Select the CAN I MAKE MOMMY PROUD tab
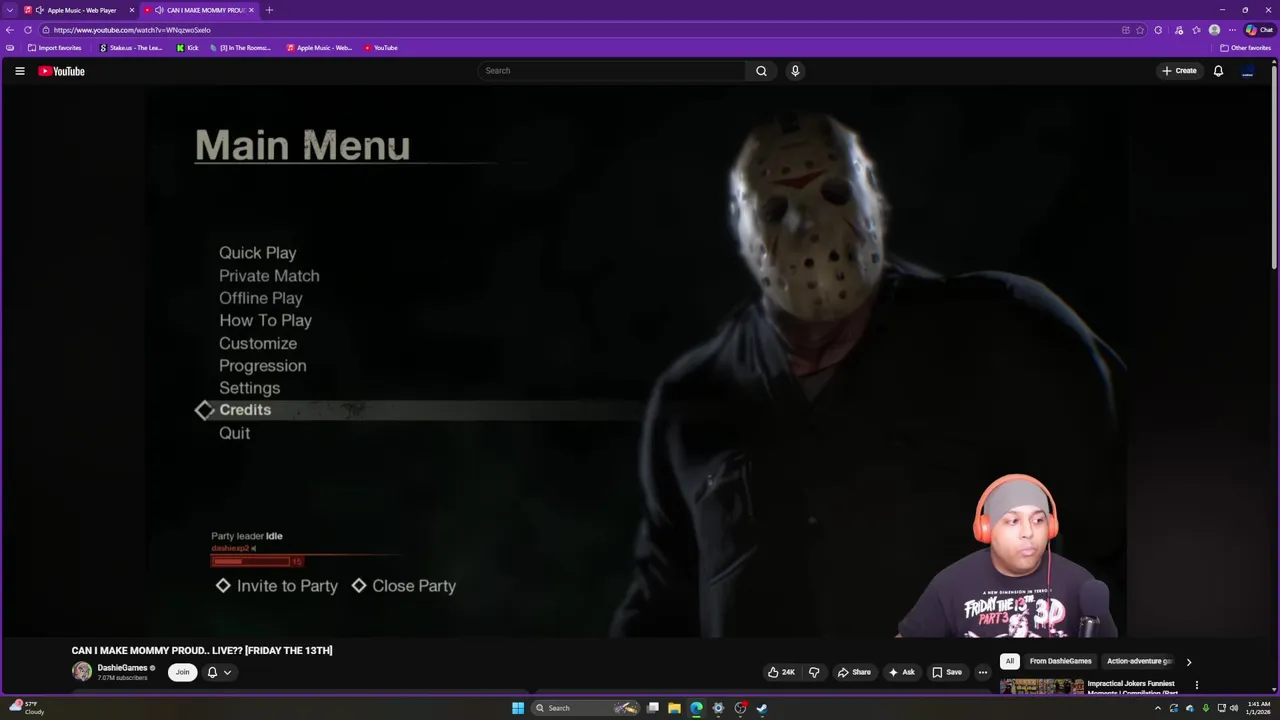Screen dimensions: 1280x720 200,10
